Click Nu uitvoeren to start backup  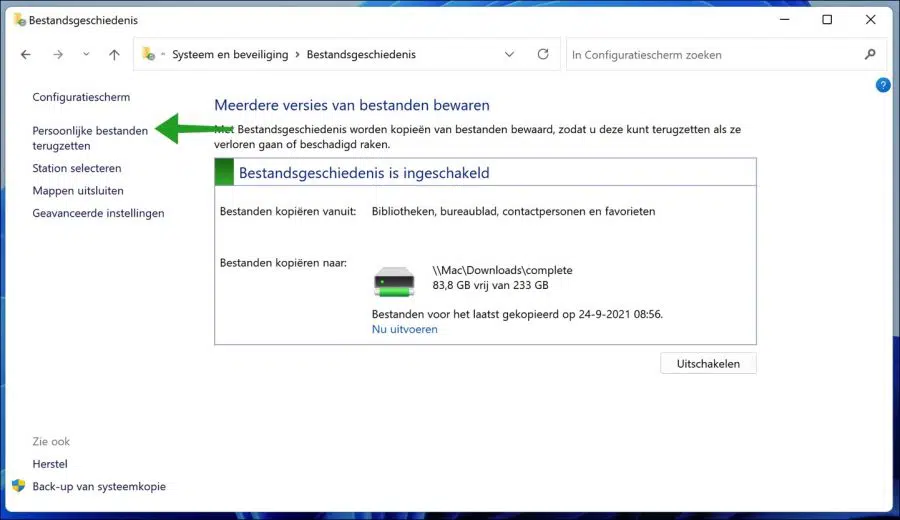tap(405, 329)
